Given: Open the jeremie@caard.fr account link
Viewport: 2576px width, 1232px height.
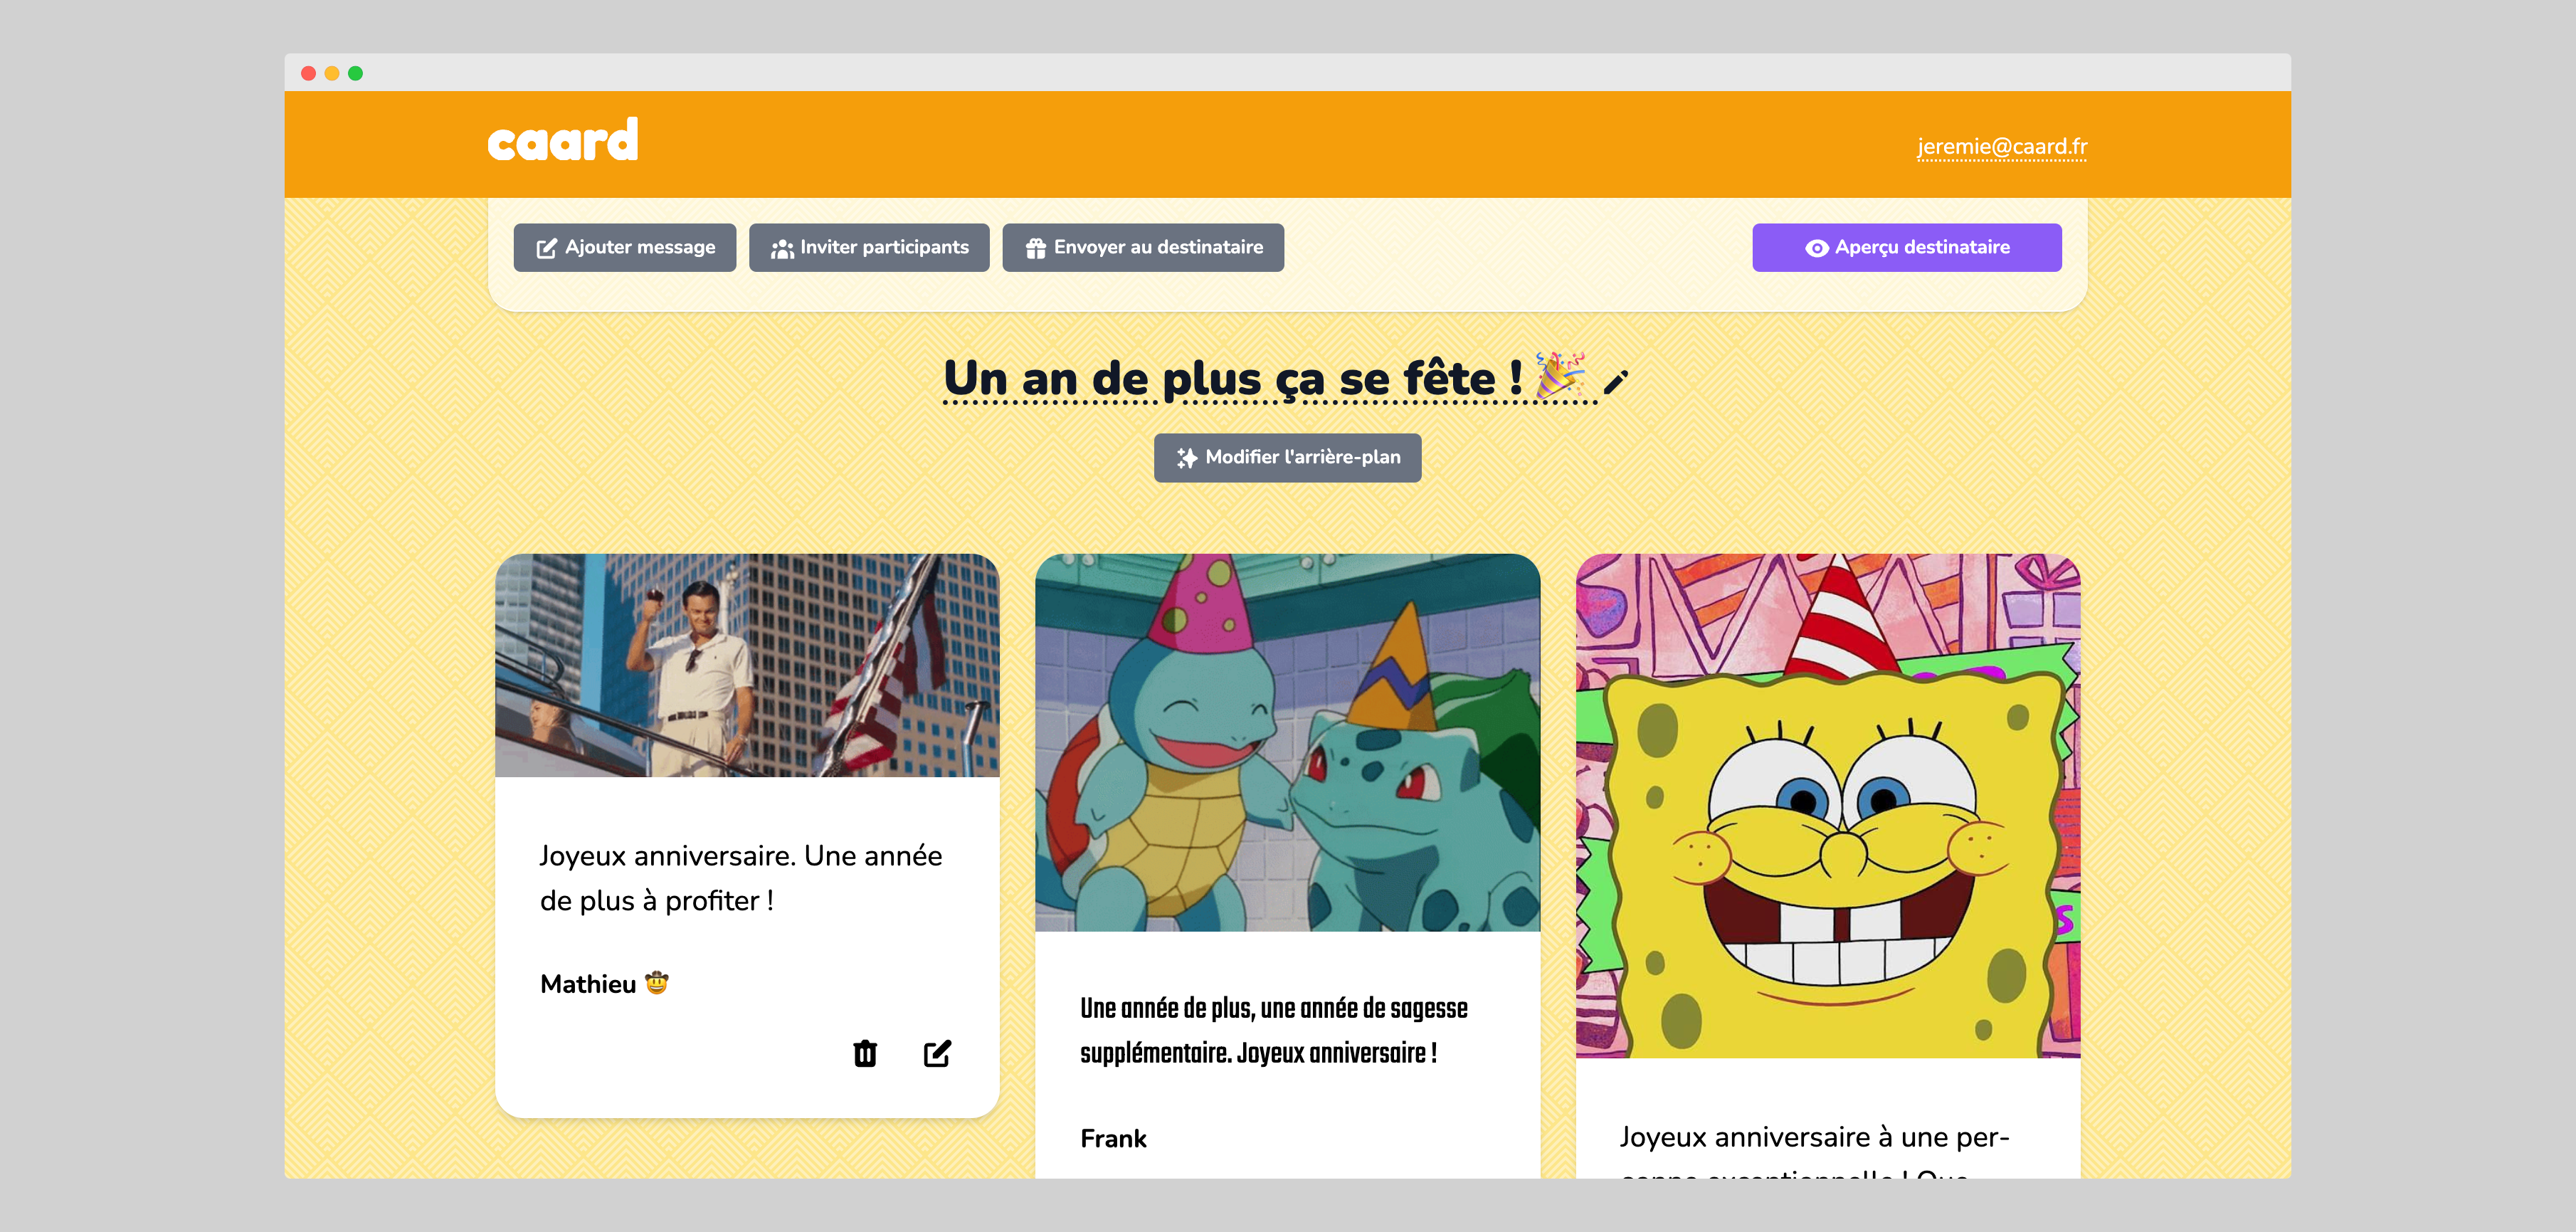Looking at the screenshot, I should pos(2002,147).
